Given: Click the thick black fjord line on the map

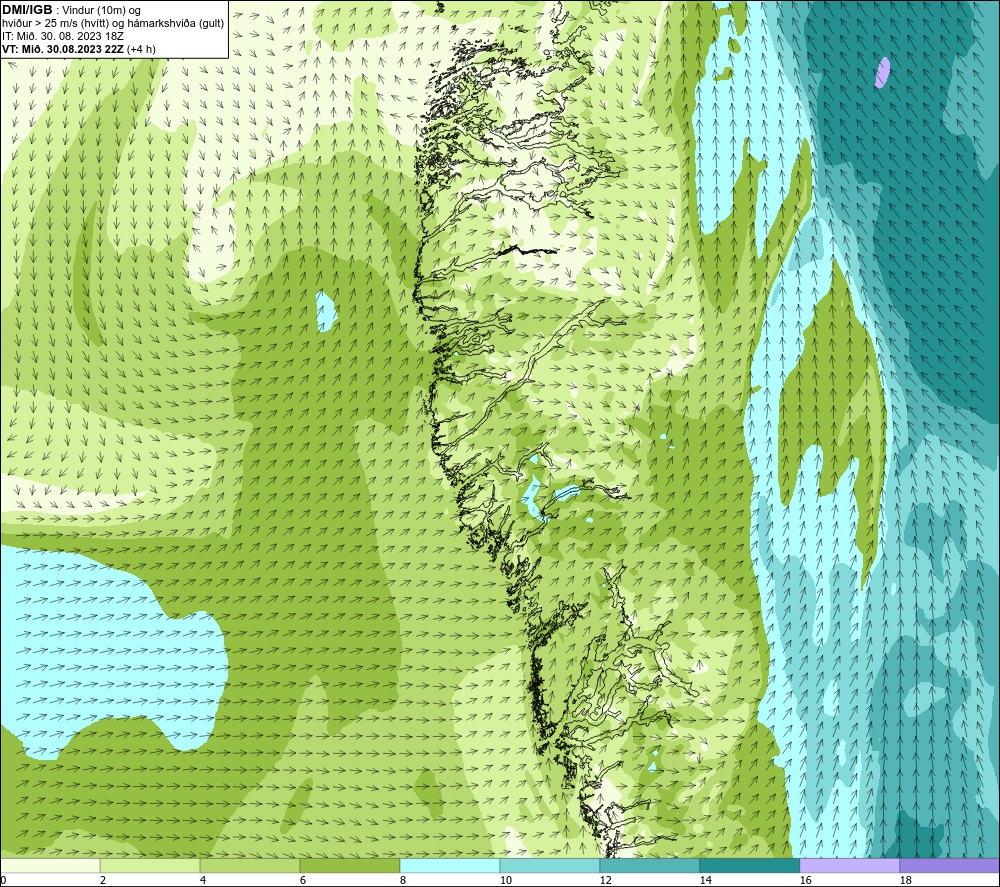Looking at the screenshot, I should [528, 250].
